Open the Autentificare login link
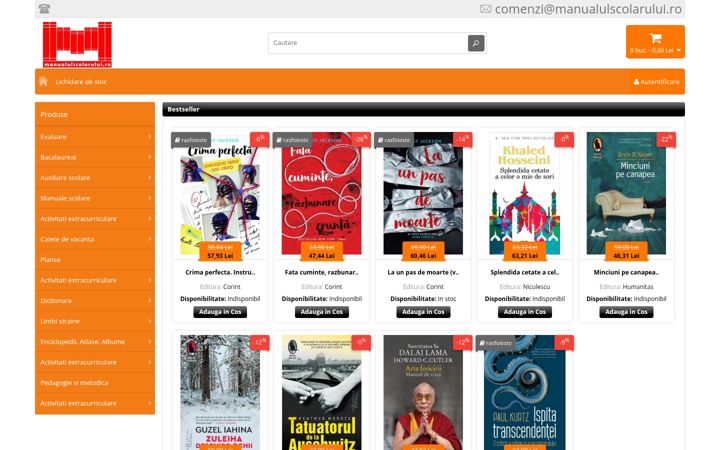The width and height of the screenshot is (720, 450). [x=659, y=82]
